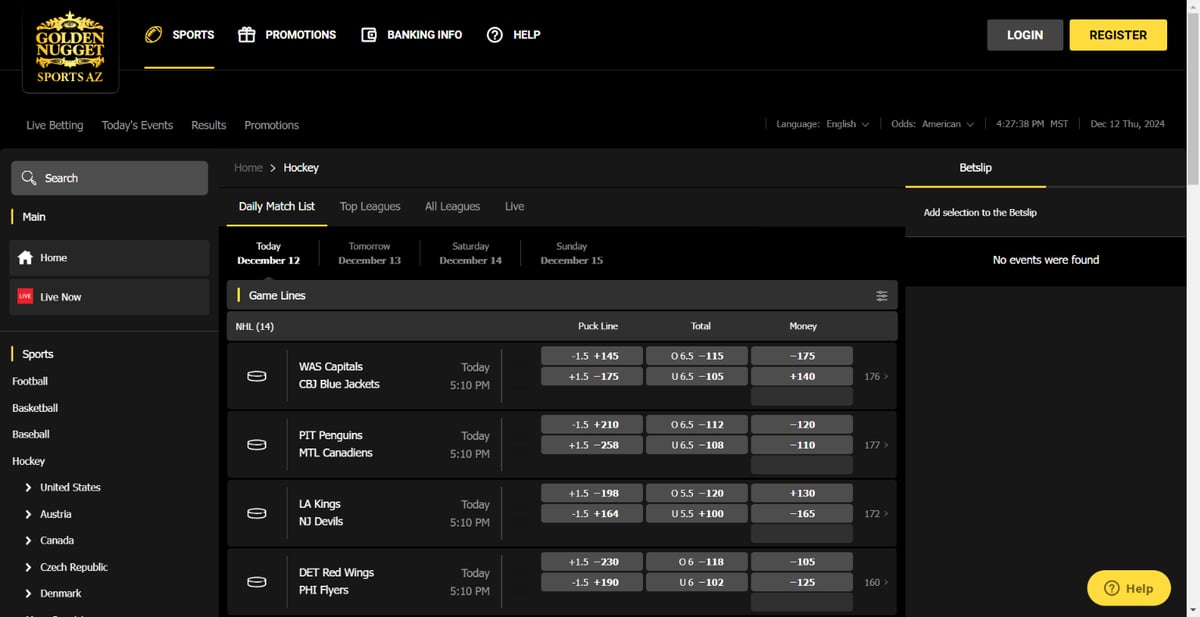1200x617 pixels.
Task: Bet Flyers puck line -1.5 +190
Action: [592, 582]
